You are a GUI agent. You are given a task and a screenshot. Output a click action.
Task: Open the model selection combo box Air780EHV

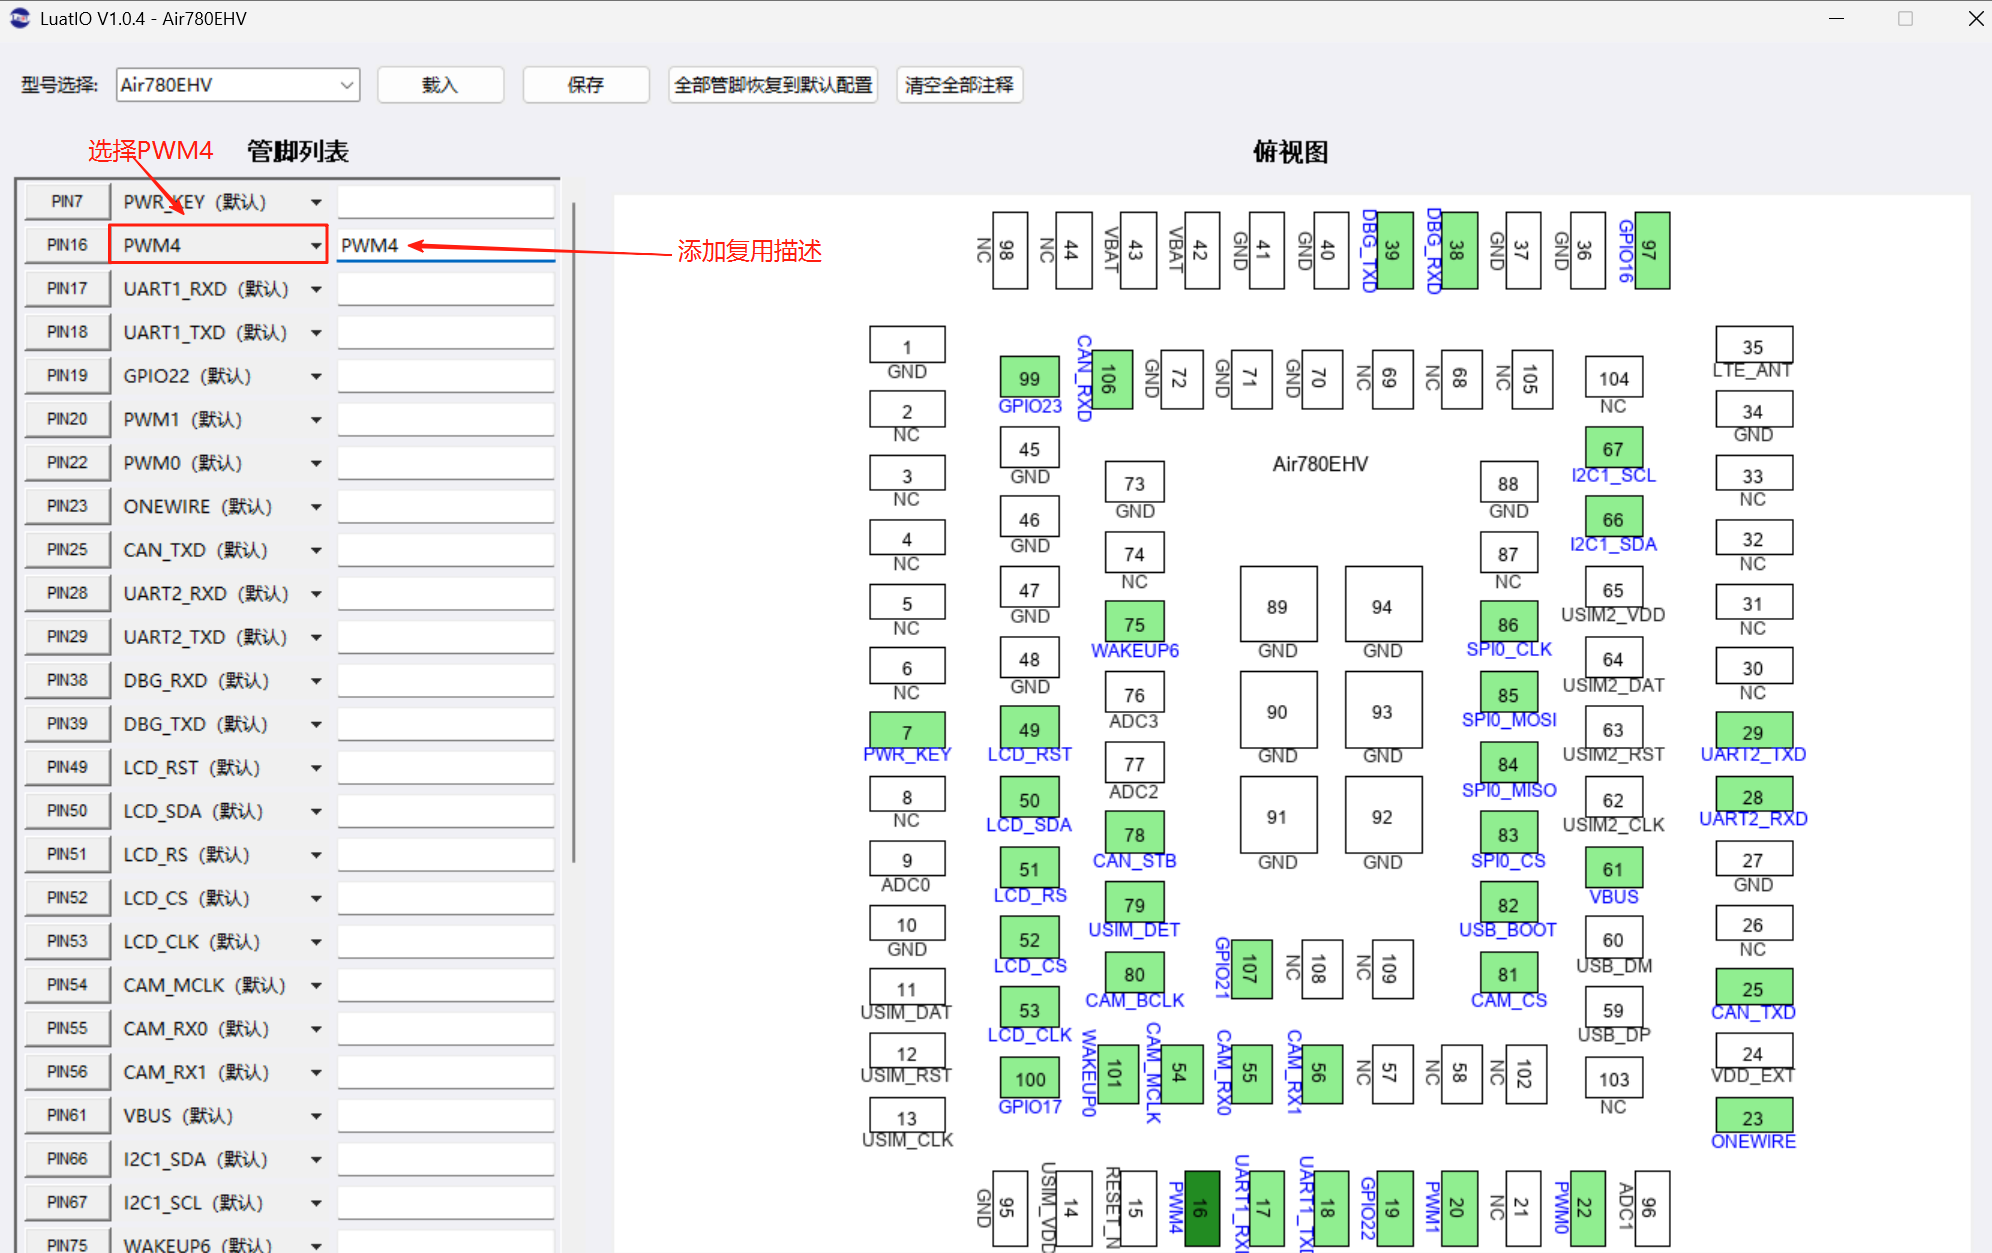point(237,85)
